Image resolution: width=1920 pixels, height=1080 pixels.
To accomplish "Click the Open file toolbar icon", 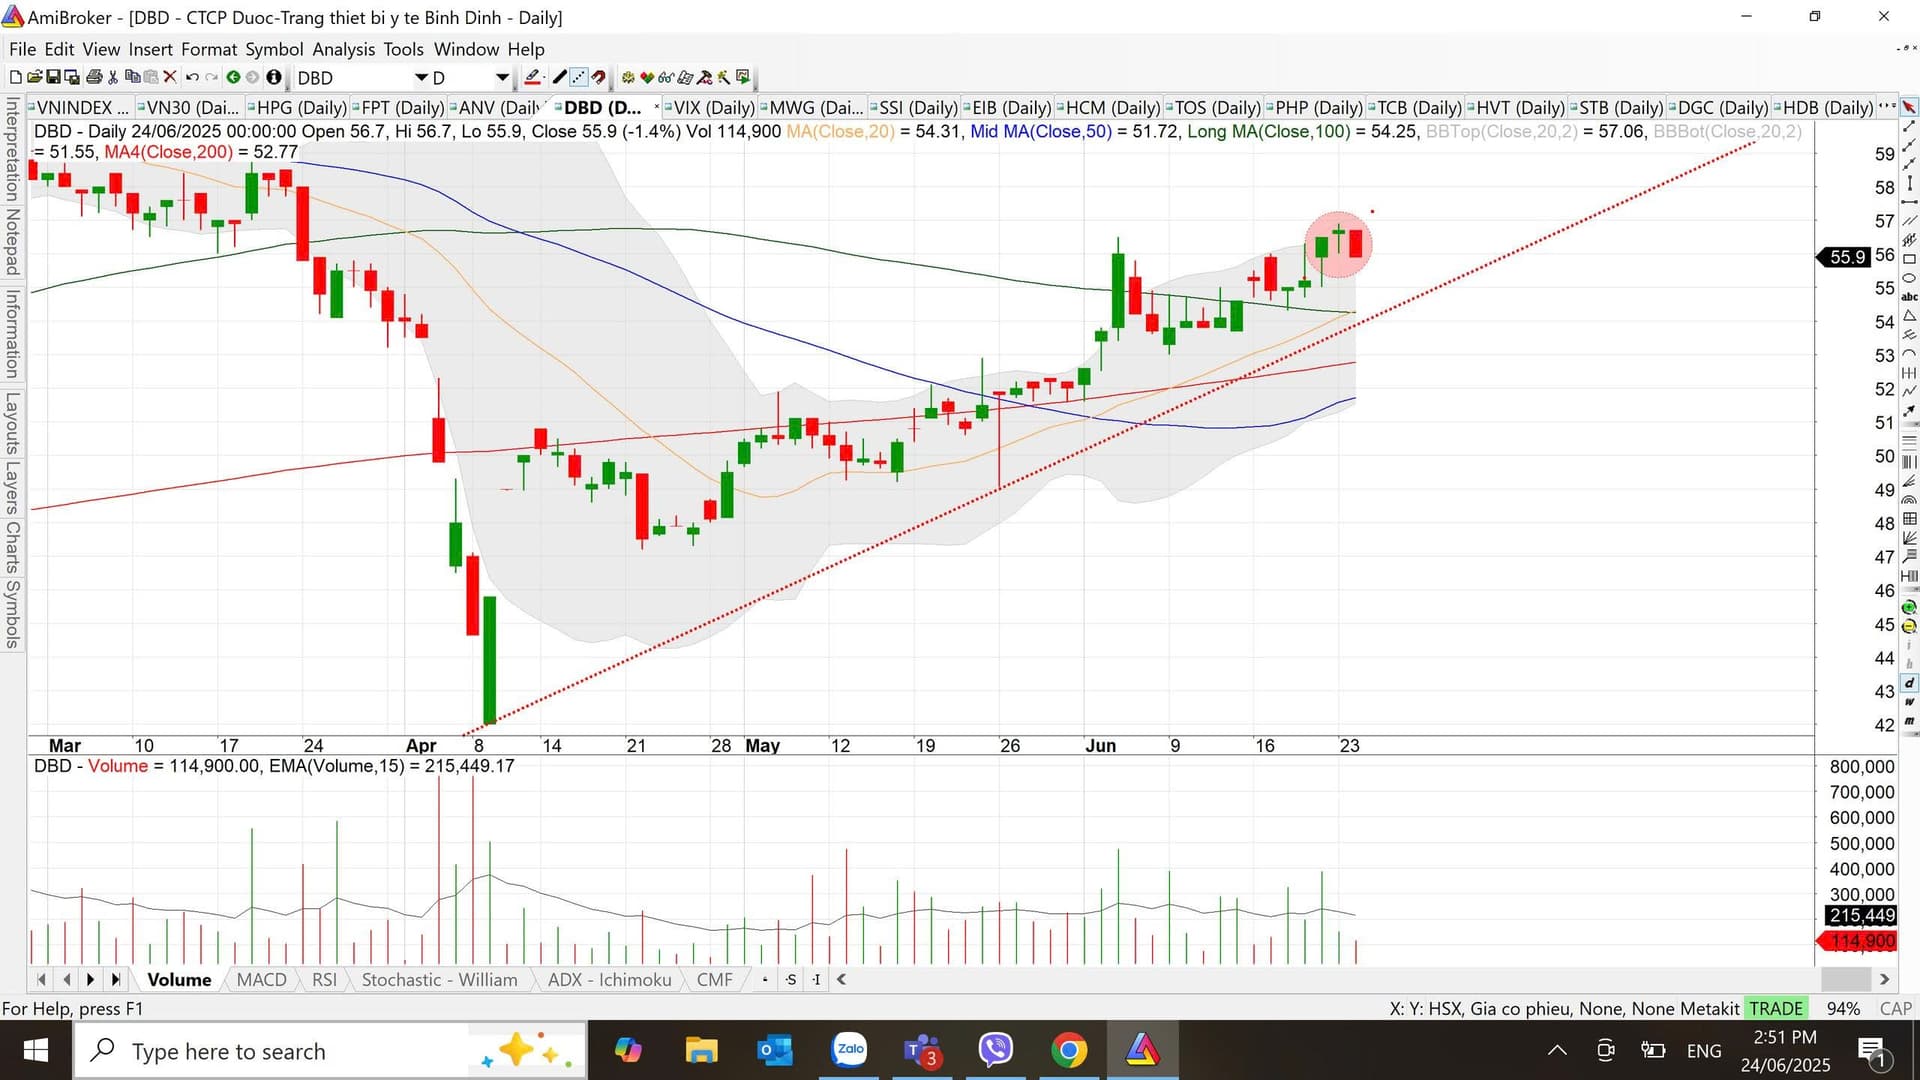I will pos(35,77).
